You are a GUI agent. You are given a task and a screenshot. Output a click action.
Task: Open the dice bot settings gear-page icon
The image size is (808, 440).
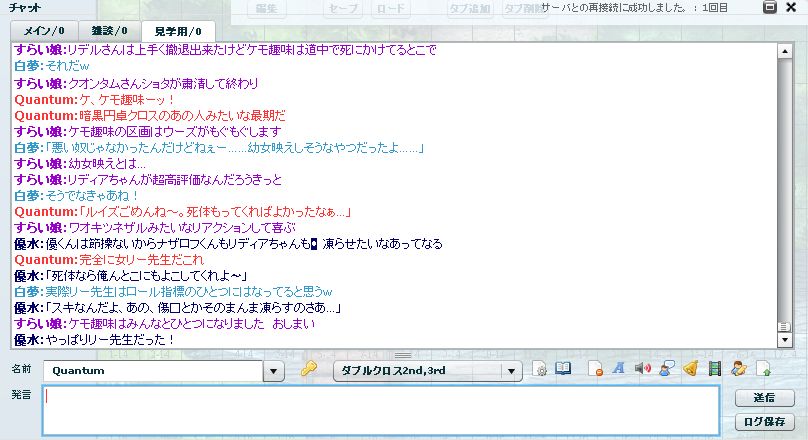[541, 370]
